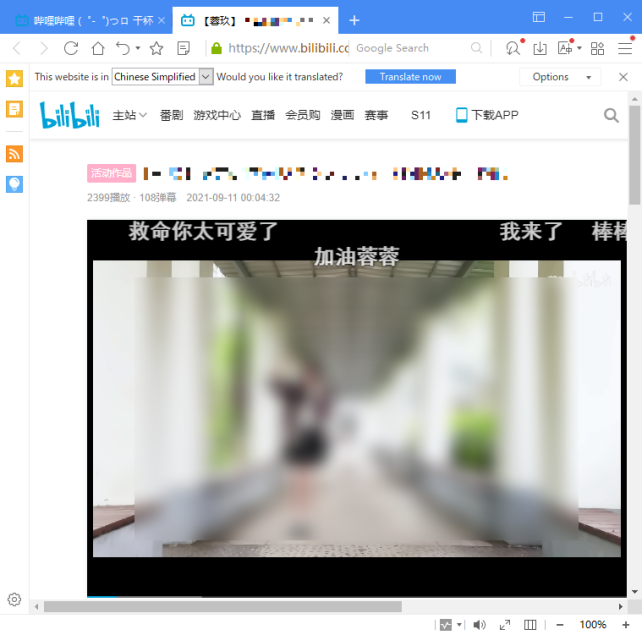
Task: Open reader mode icon in the toolbar
Action: tap(183, 48)
